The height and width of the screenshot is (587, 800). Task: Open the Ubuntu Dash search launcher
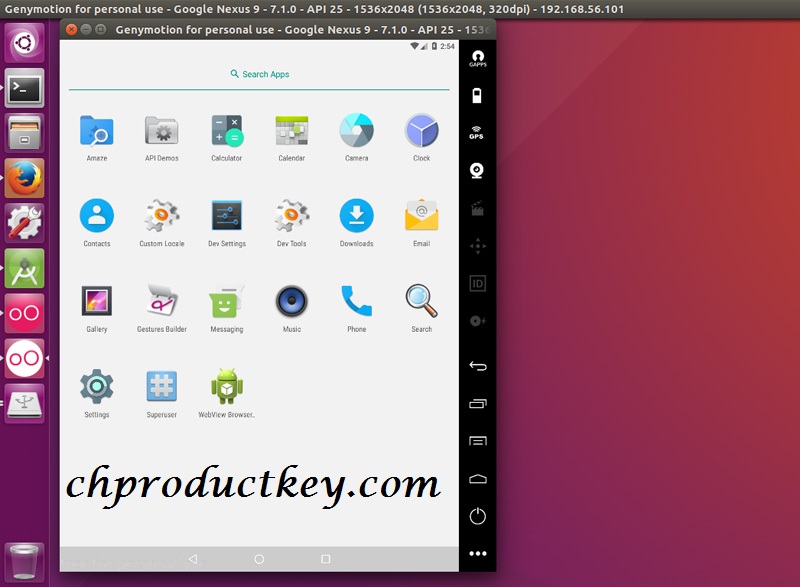[24, 43]
